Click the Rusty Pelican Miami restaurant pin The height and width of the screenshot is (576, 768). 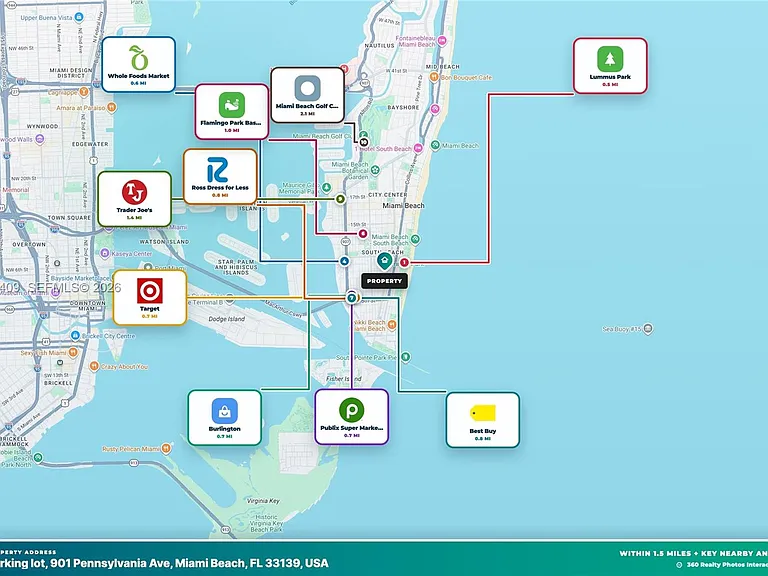167,448
